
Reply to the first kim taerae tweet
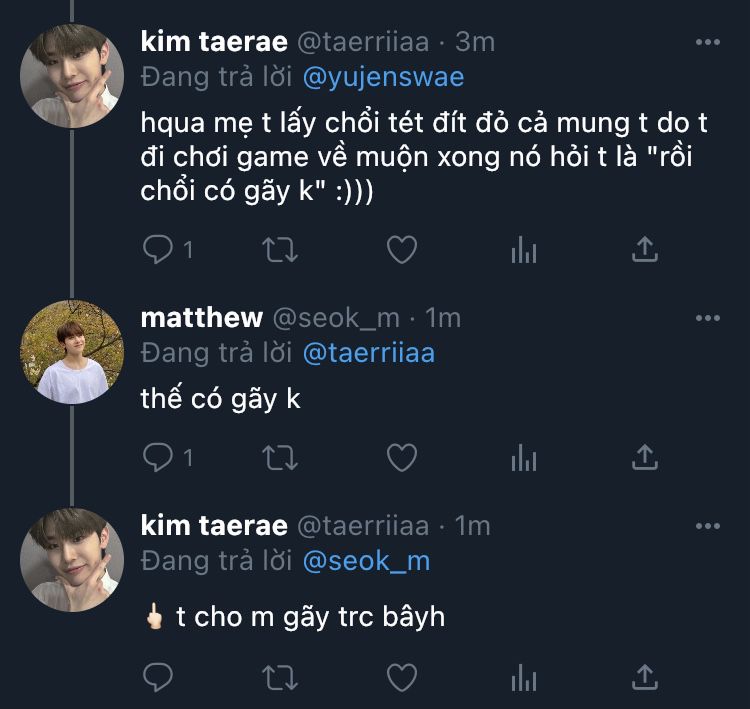158,249
